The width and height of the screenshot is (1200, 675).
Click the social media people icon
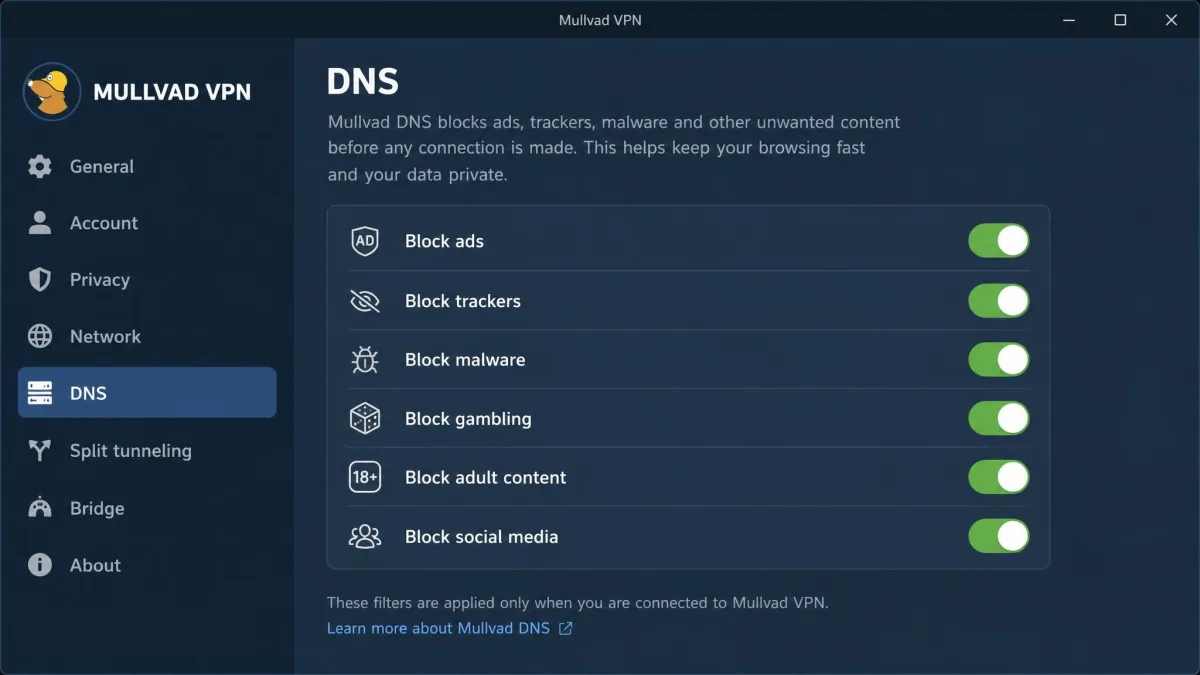tap(365, 537)
